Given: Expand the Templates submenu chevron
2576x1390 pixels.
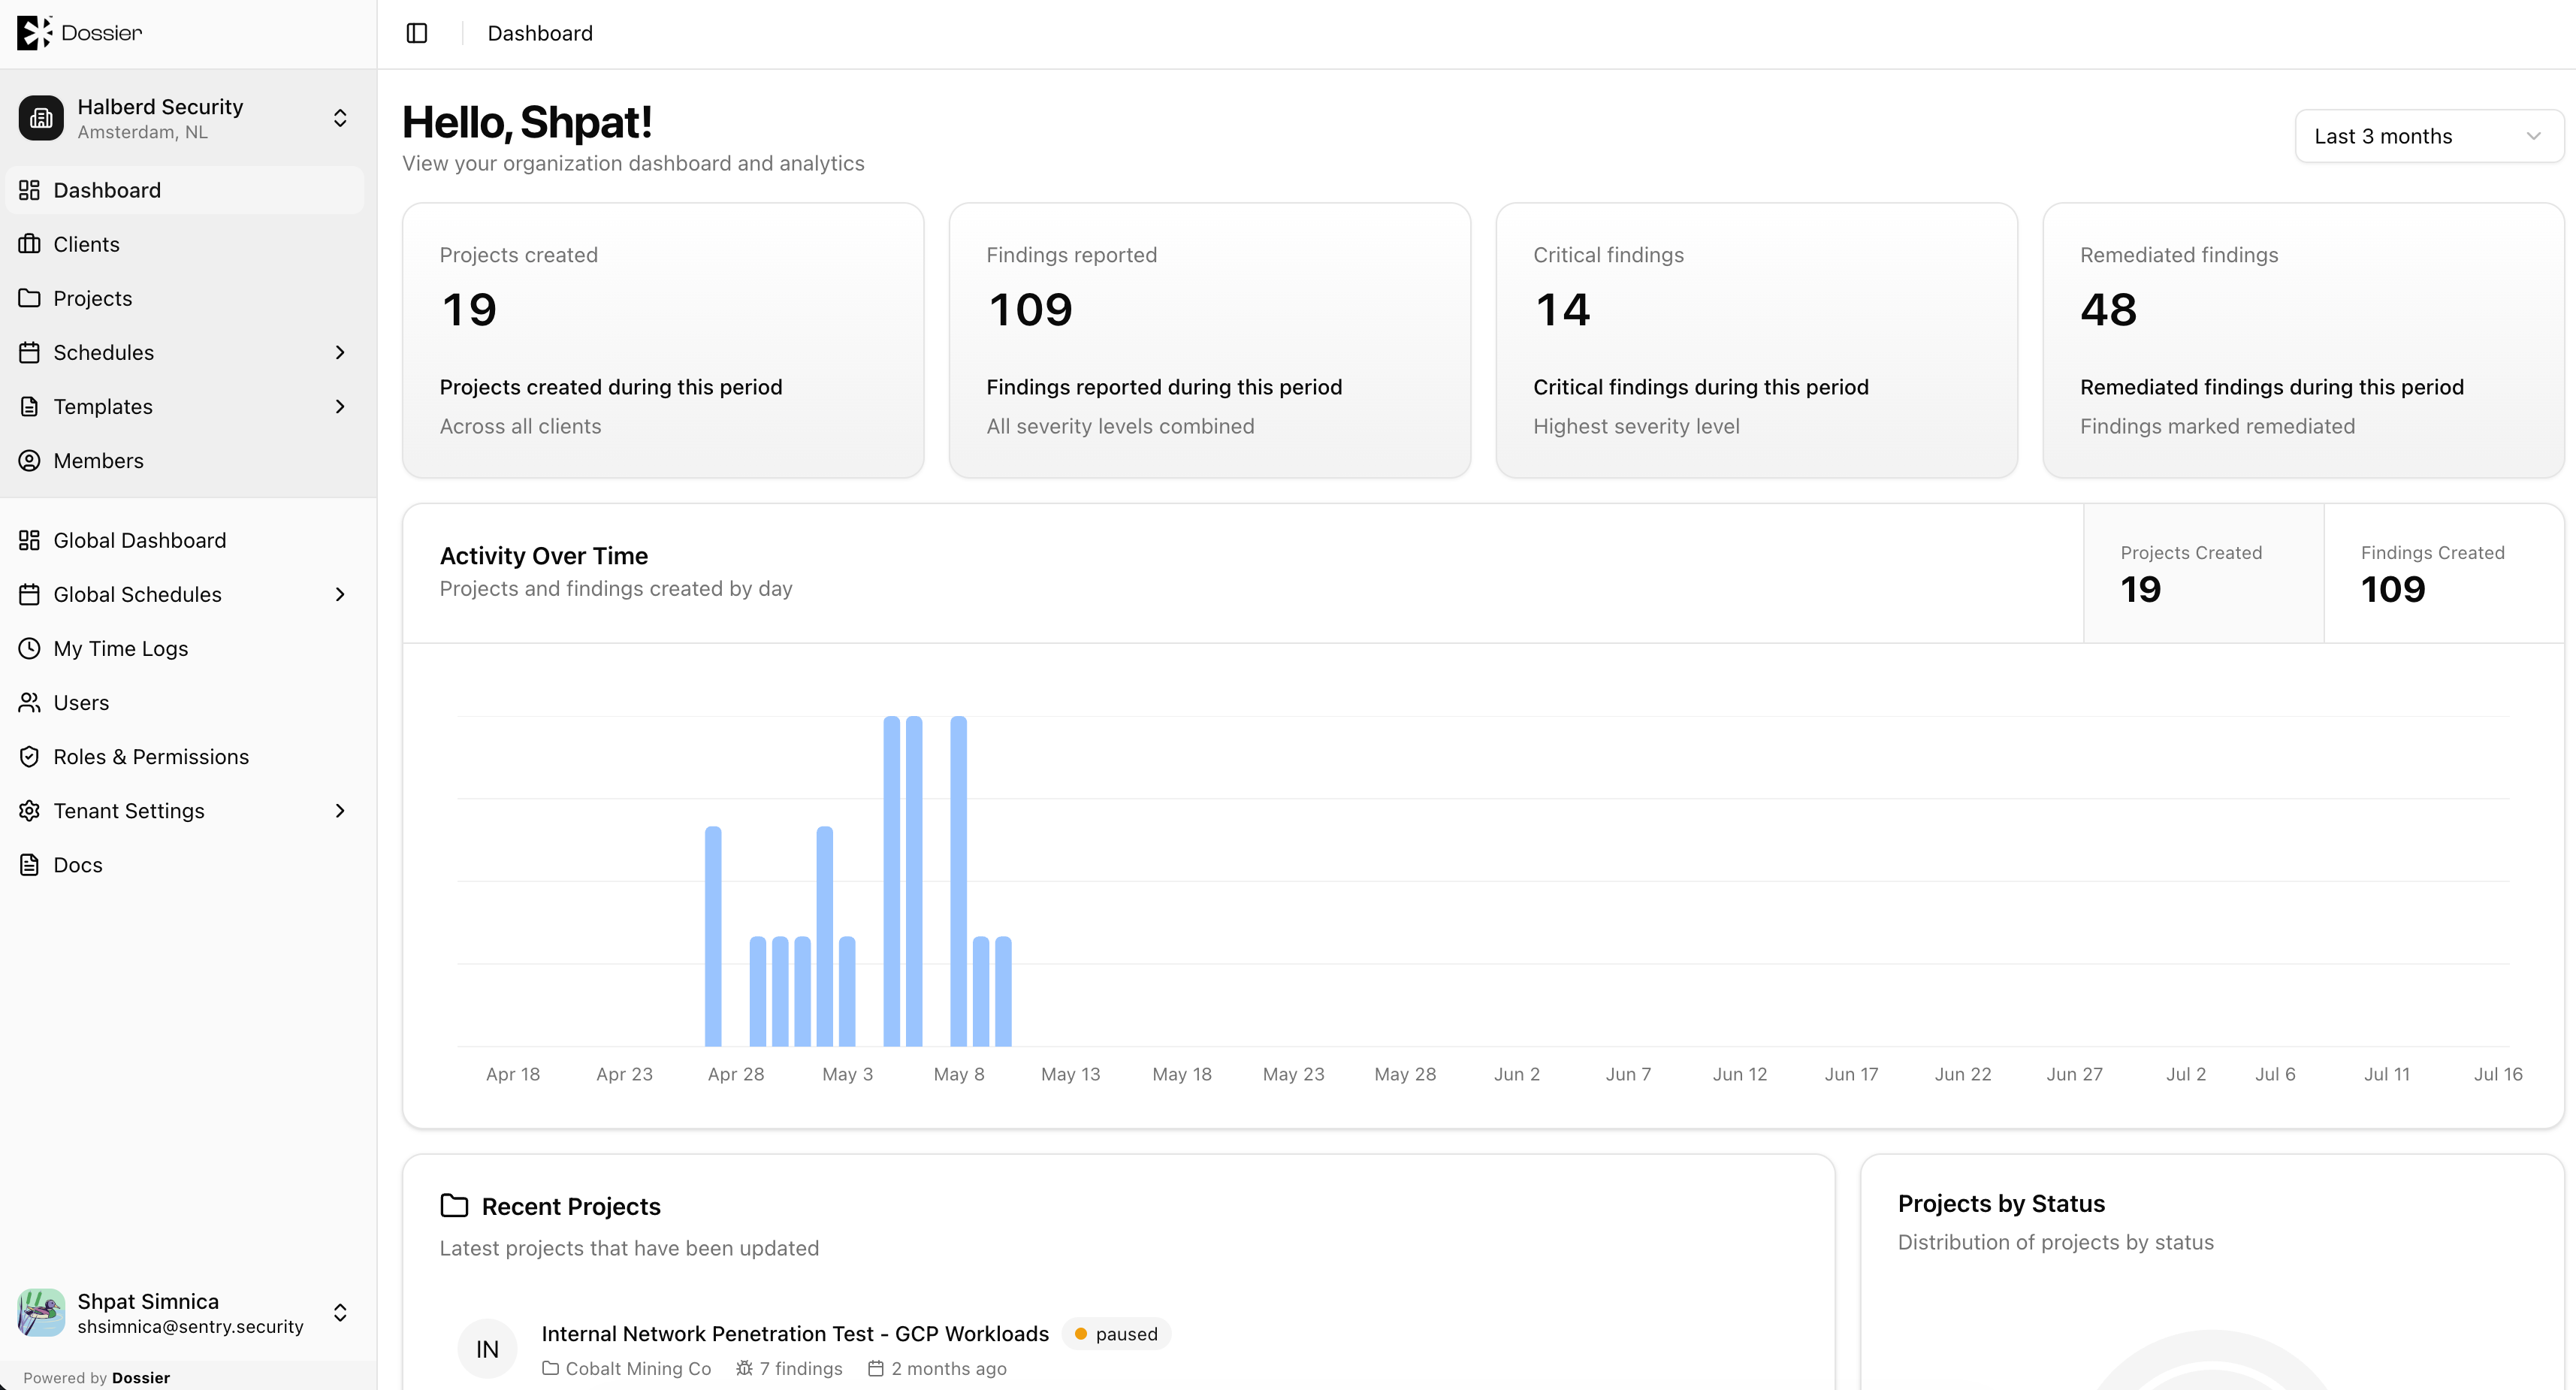Looking at the screenshot, I should [x=340, y=406].
